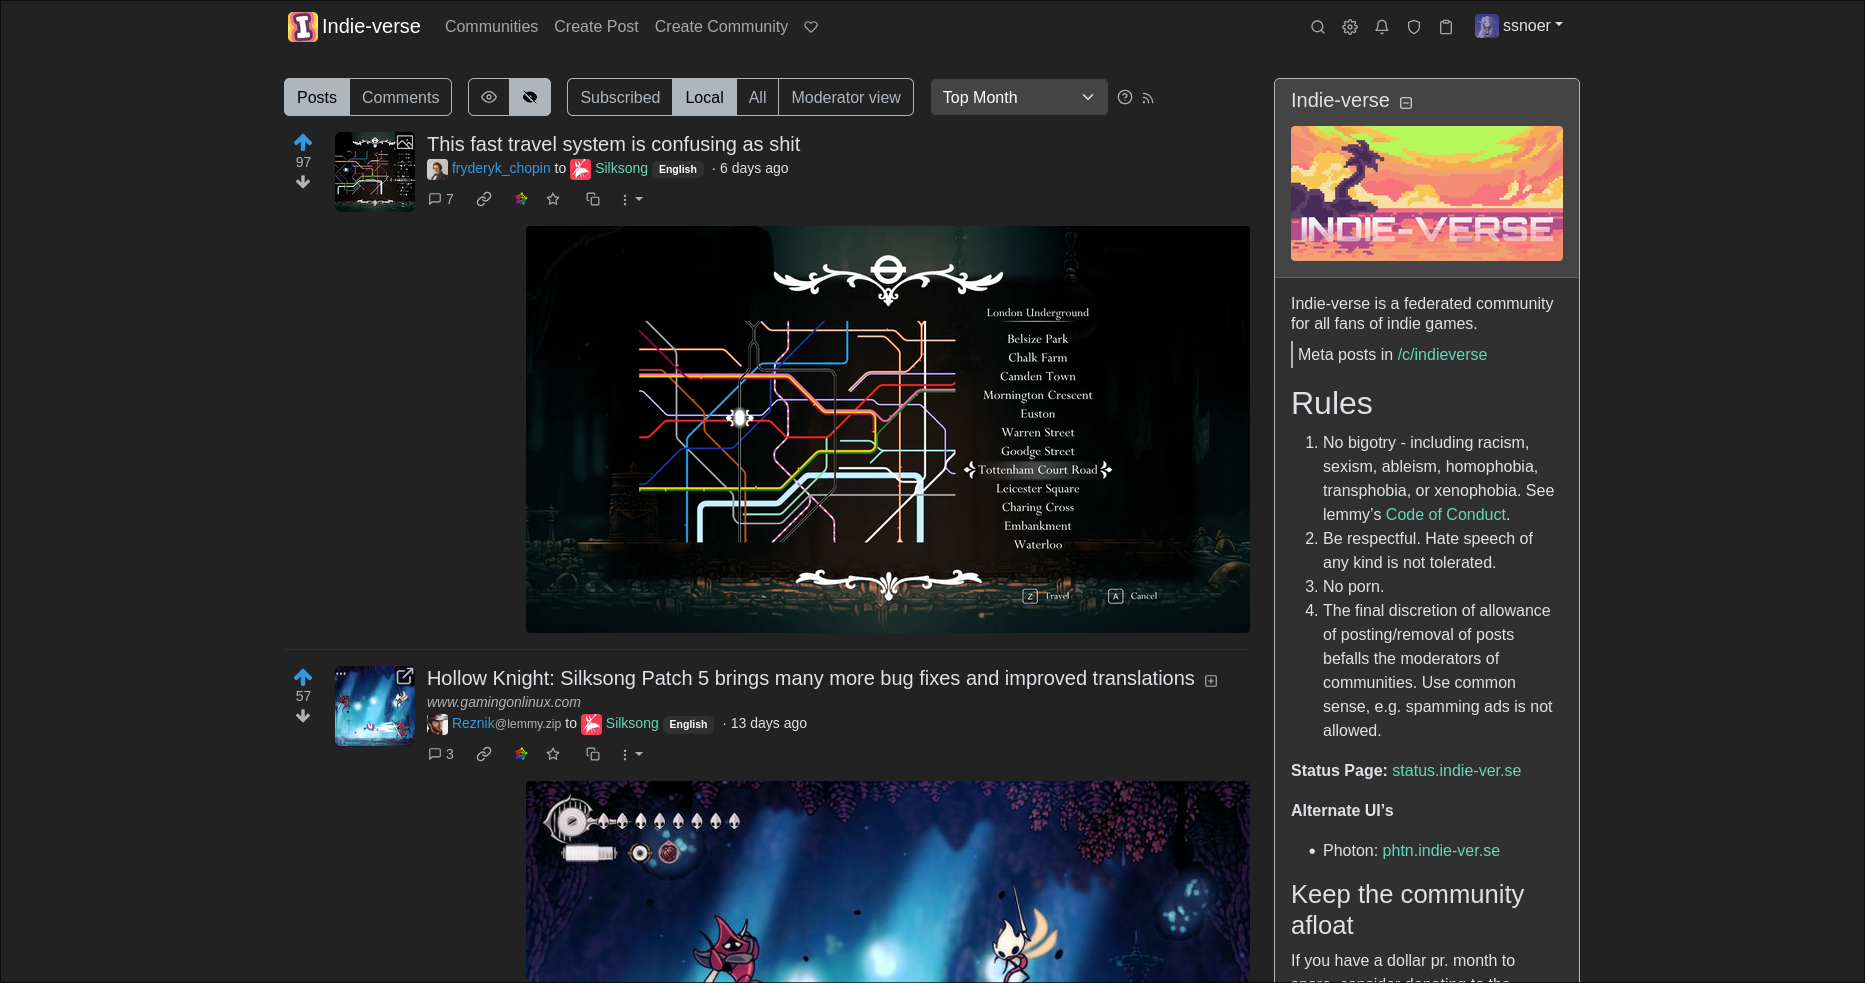This screenshot has height=983, width=1865.
Task: Upvote the fast travel system post
Action: pos(303,141)
